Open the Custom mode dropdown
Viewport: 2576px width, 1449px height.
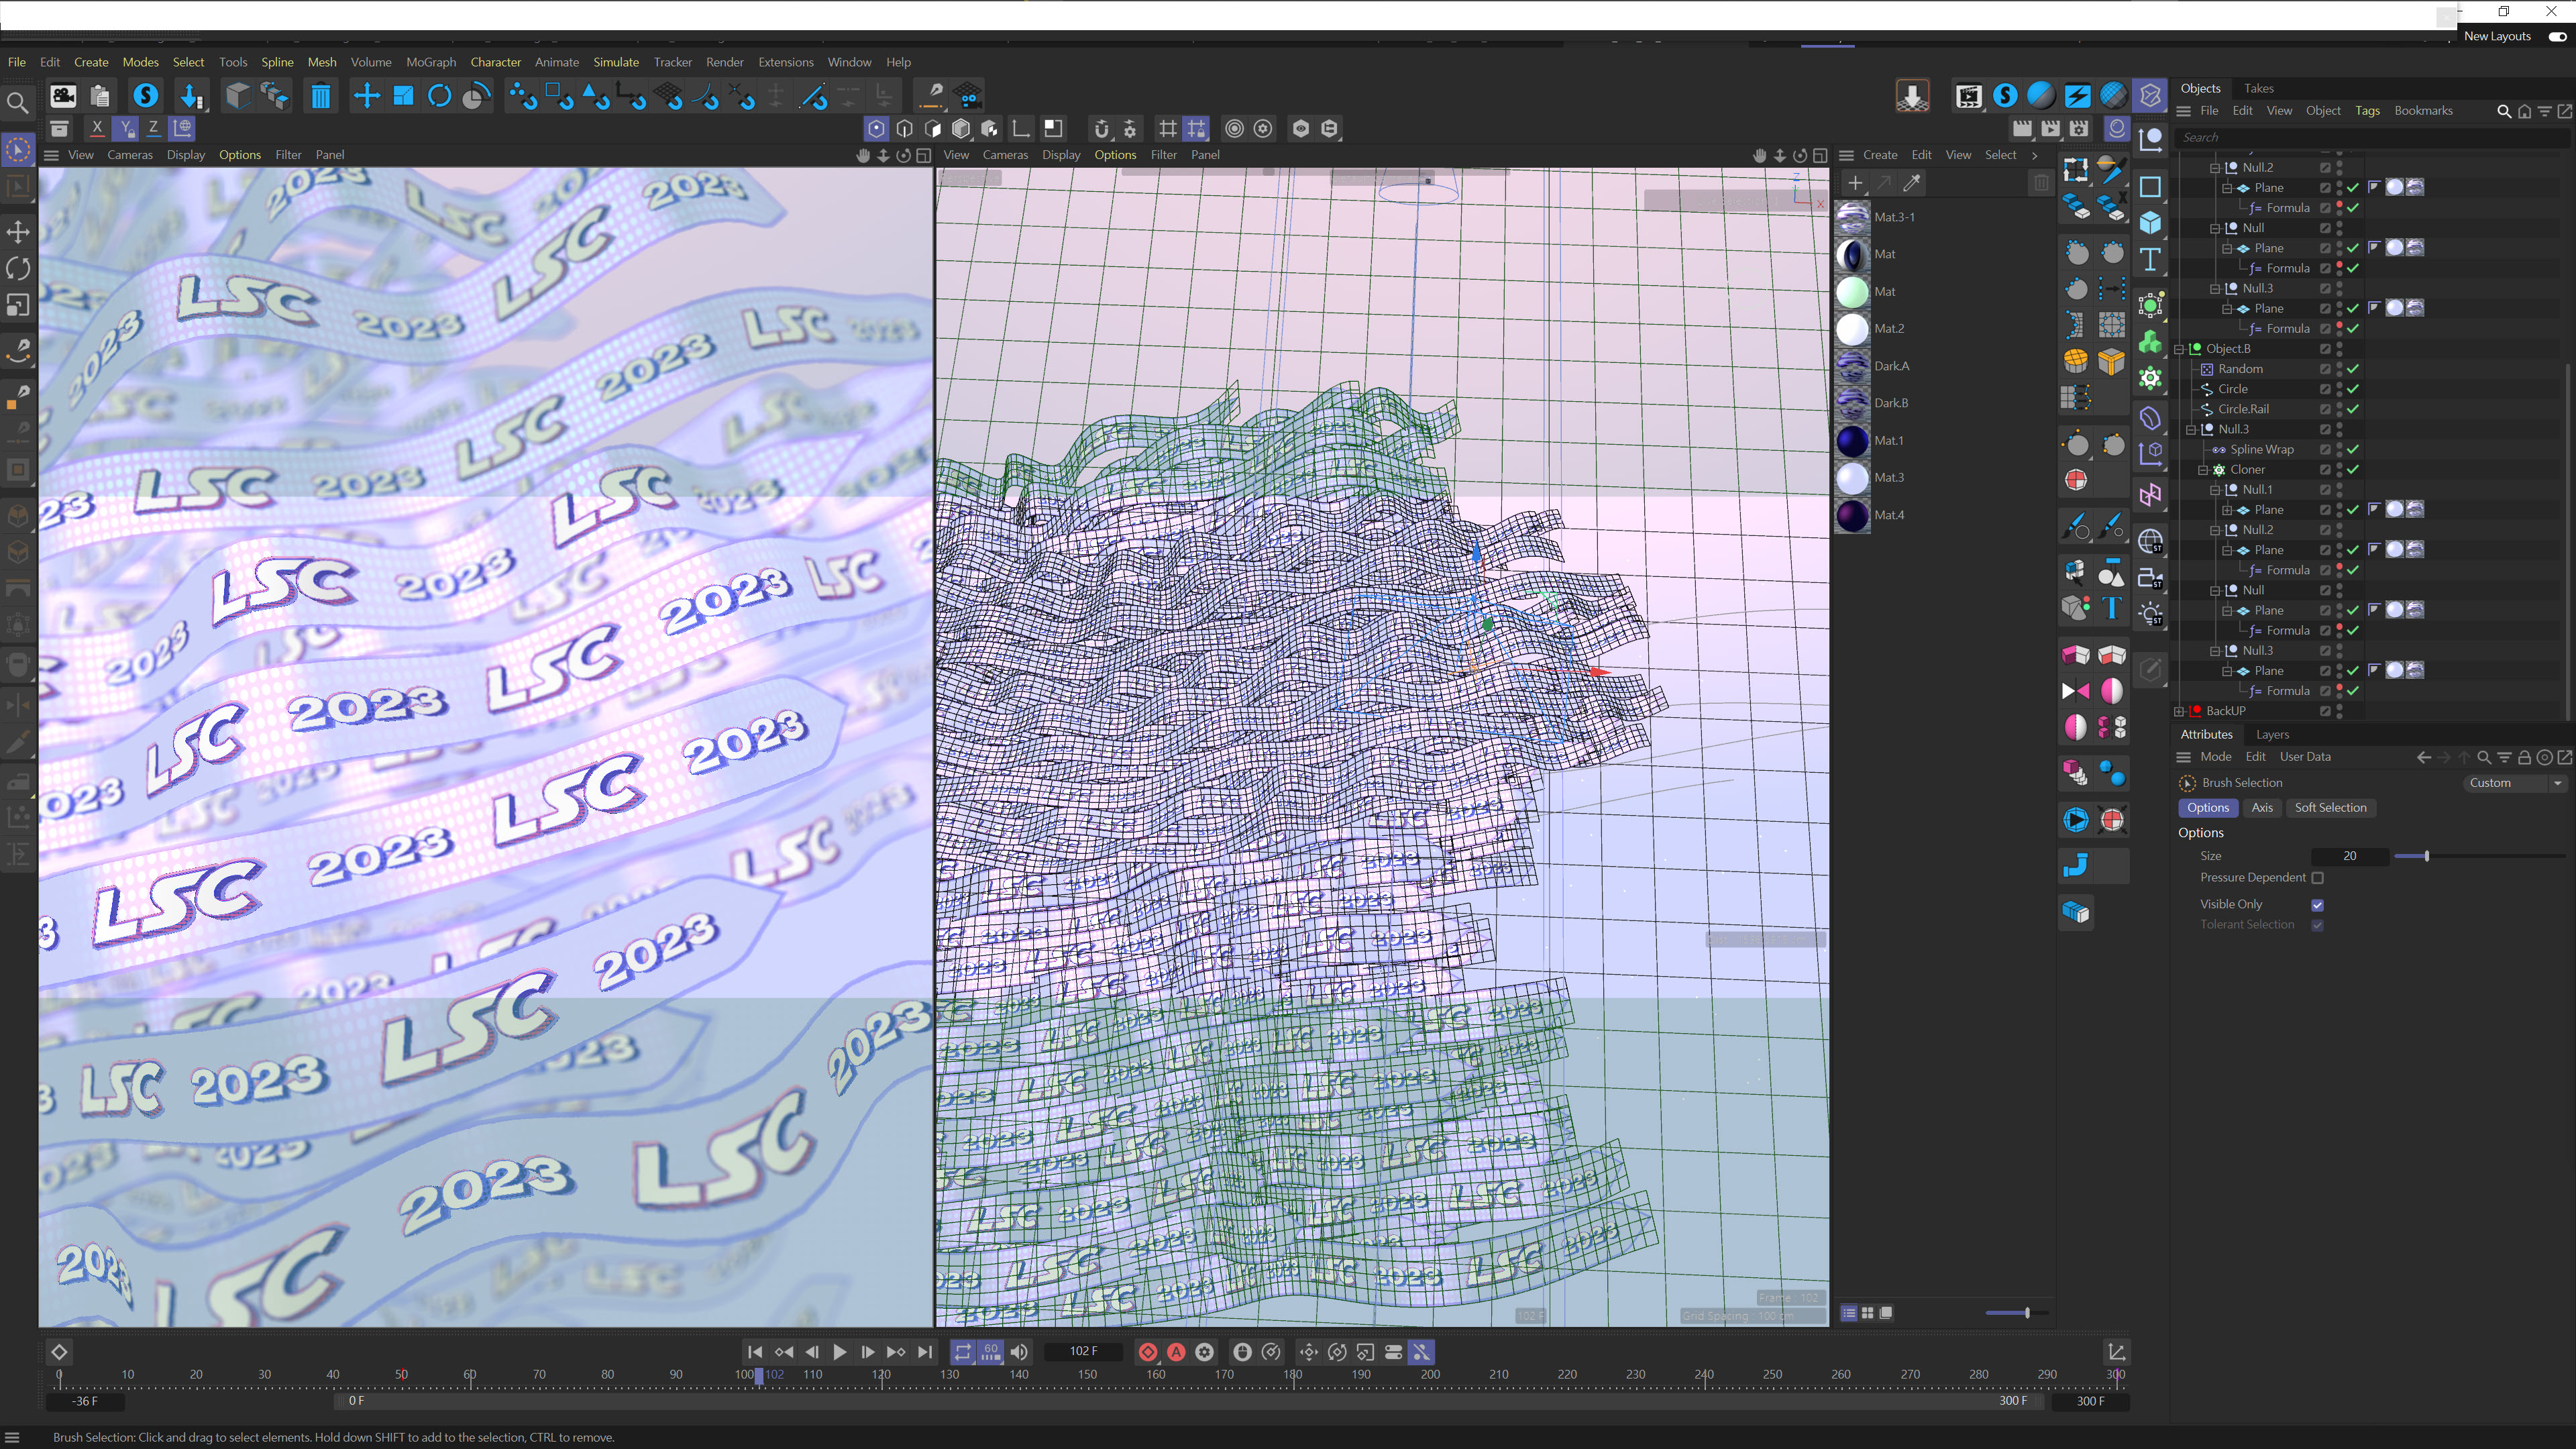(2514, 783)
